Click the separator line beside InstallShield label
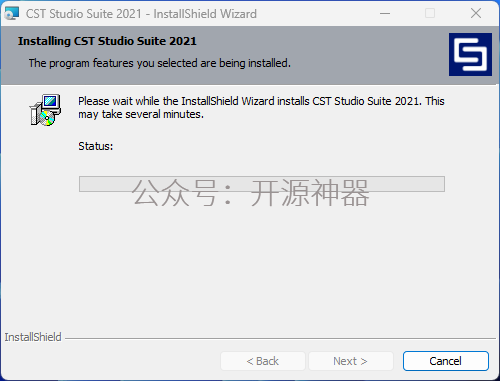 coord(280,339)
